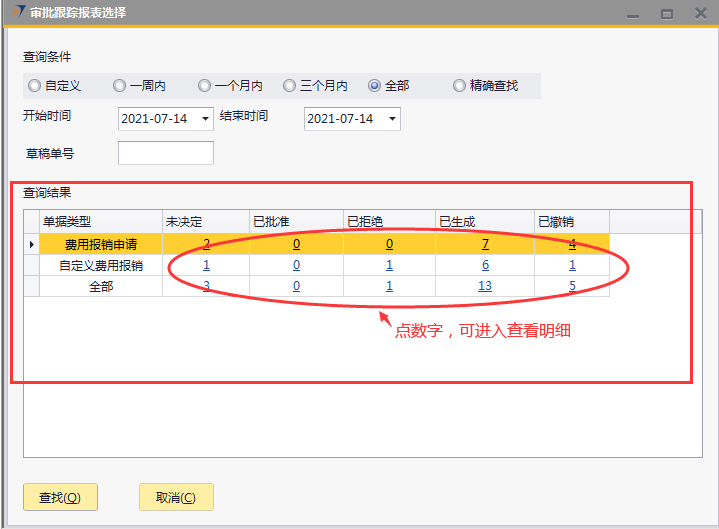719x529 pixels.
Task: Click the 已撤销 column header
Action: pos(556,222)
